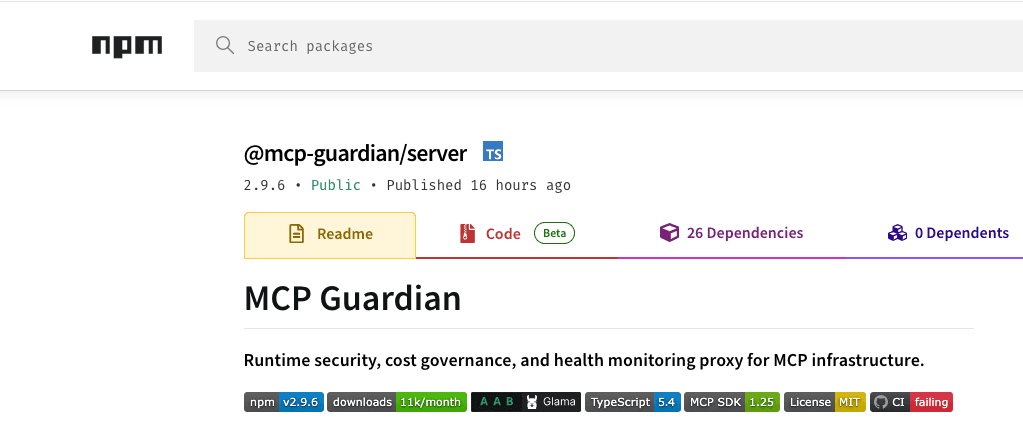Click the npm v2.9.6 badge

(x=284, y=402)
